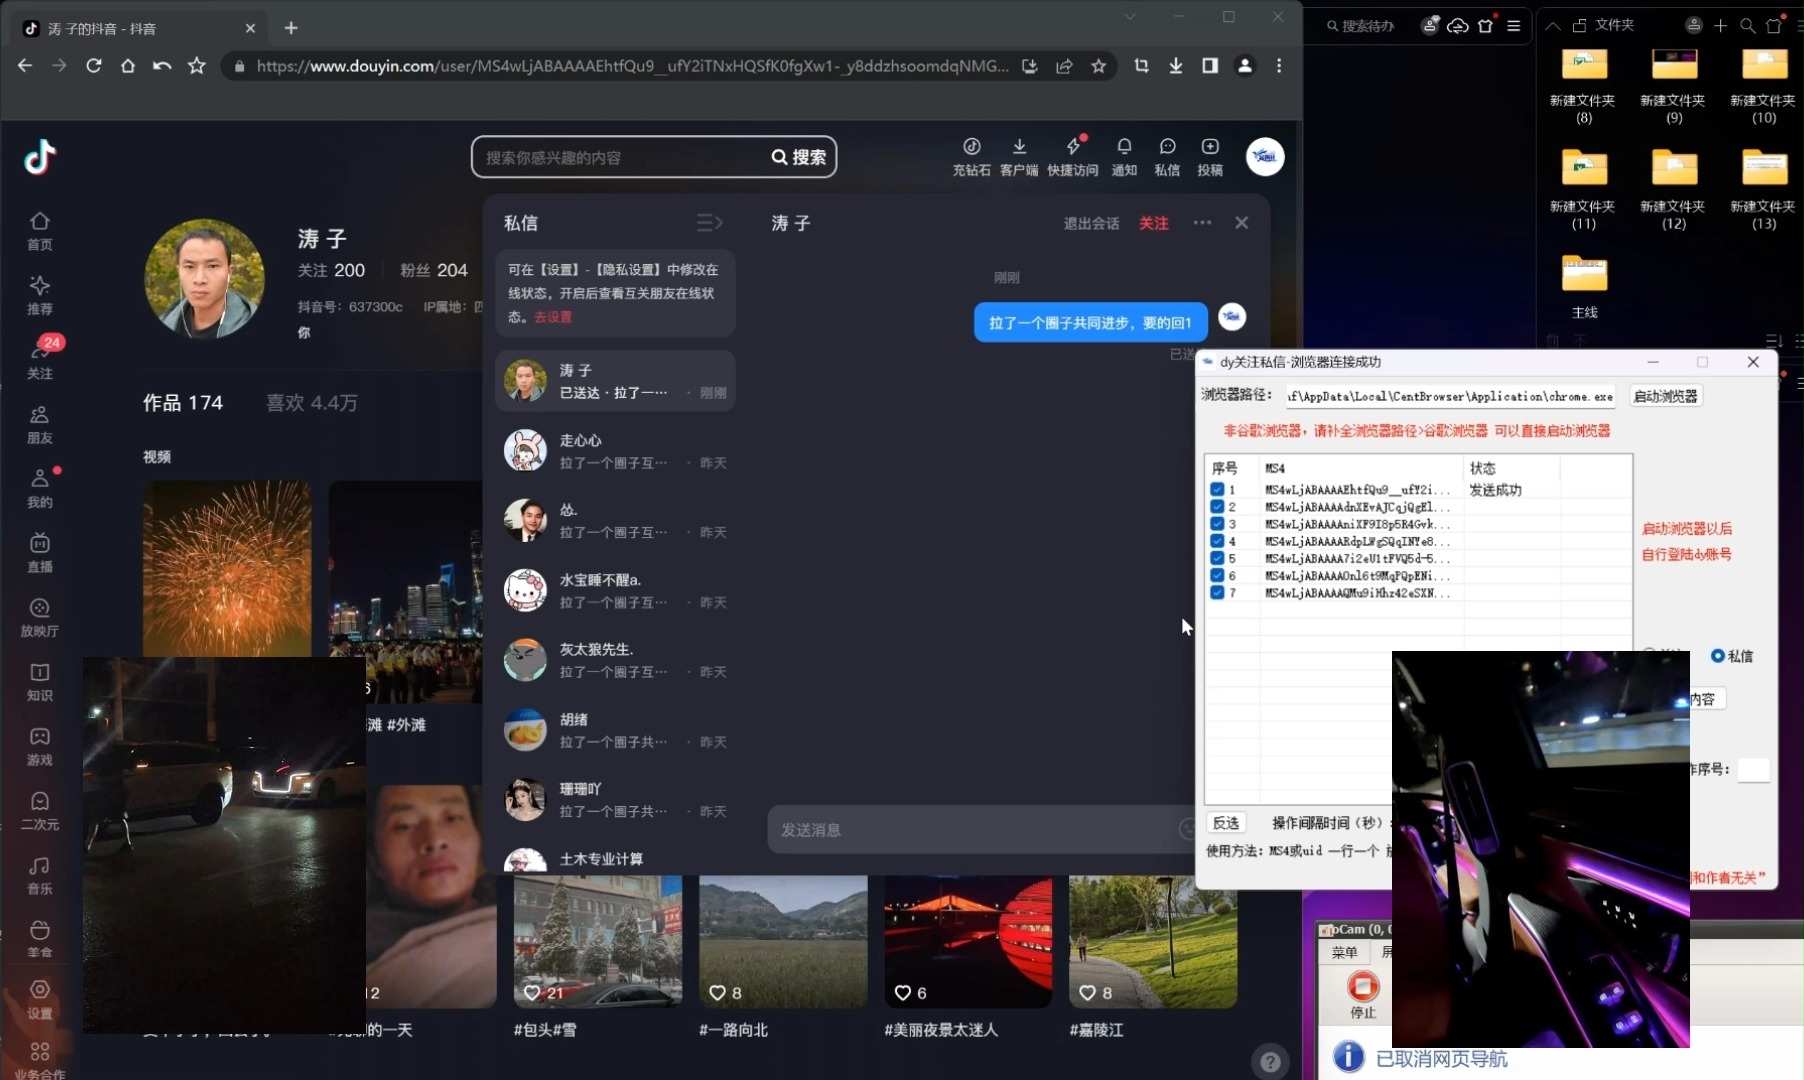
Task: Open the user avatar in Douyin header
Action: tap(1265, 157)
